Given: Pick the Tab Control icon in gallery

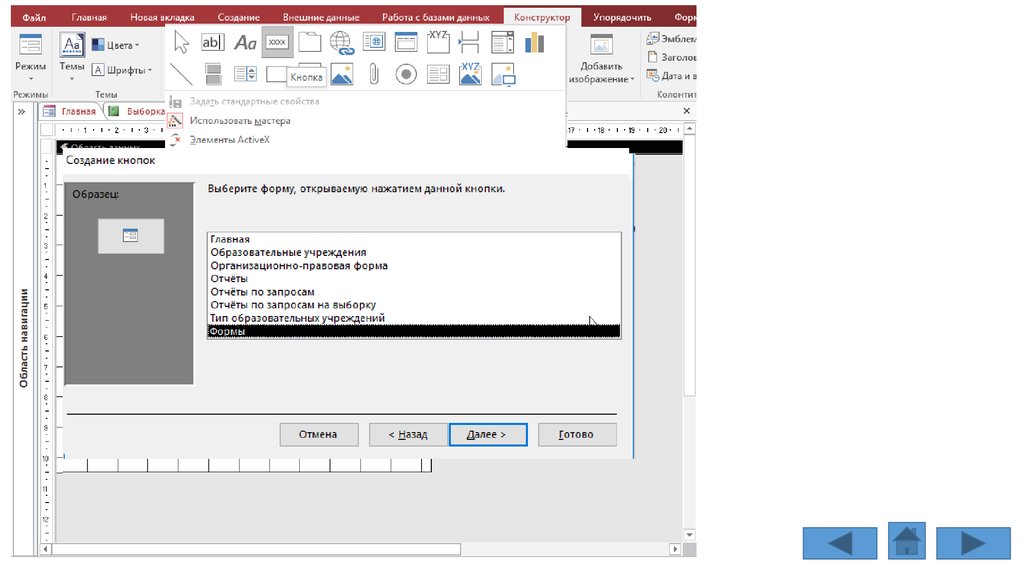Looking at the screenshot, I should click(310, 42).
